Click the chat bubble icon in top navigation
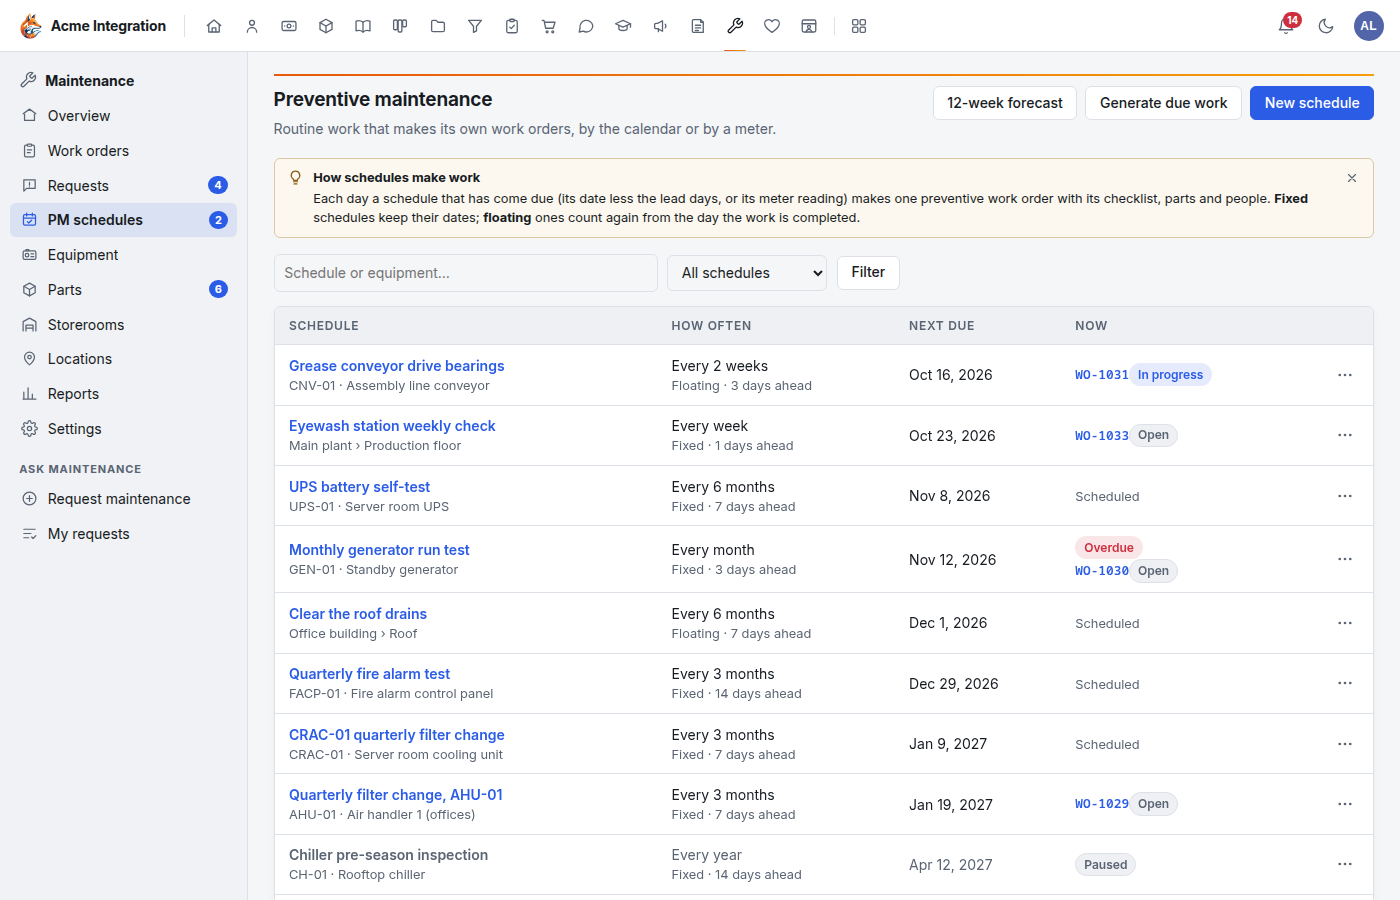The width and height of the screenshot is (1400, 900). [586, 26]
